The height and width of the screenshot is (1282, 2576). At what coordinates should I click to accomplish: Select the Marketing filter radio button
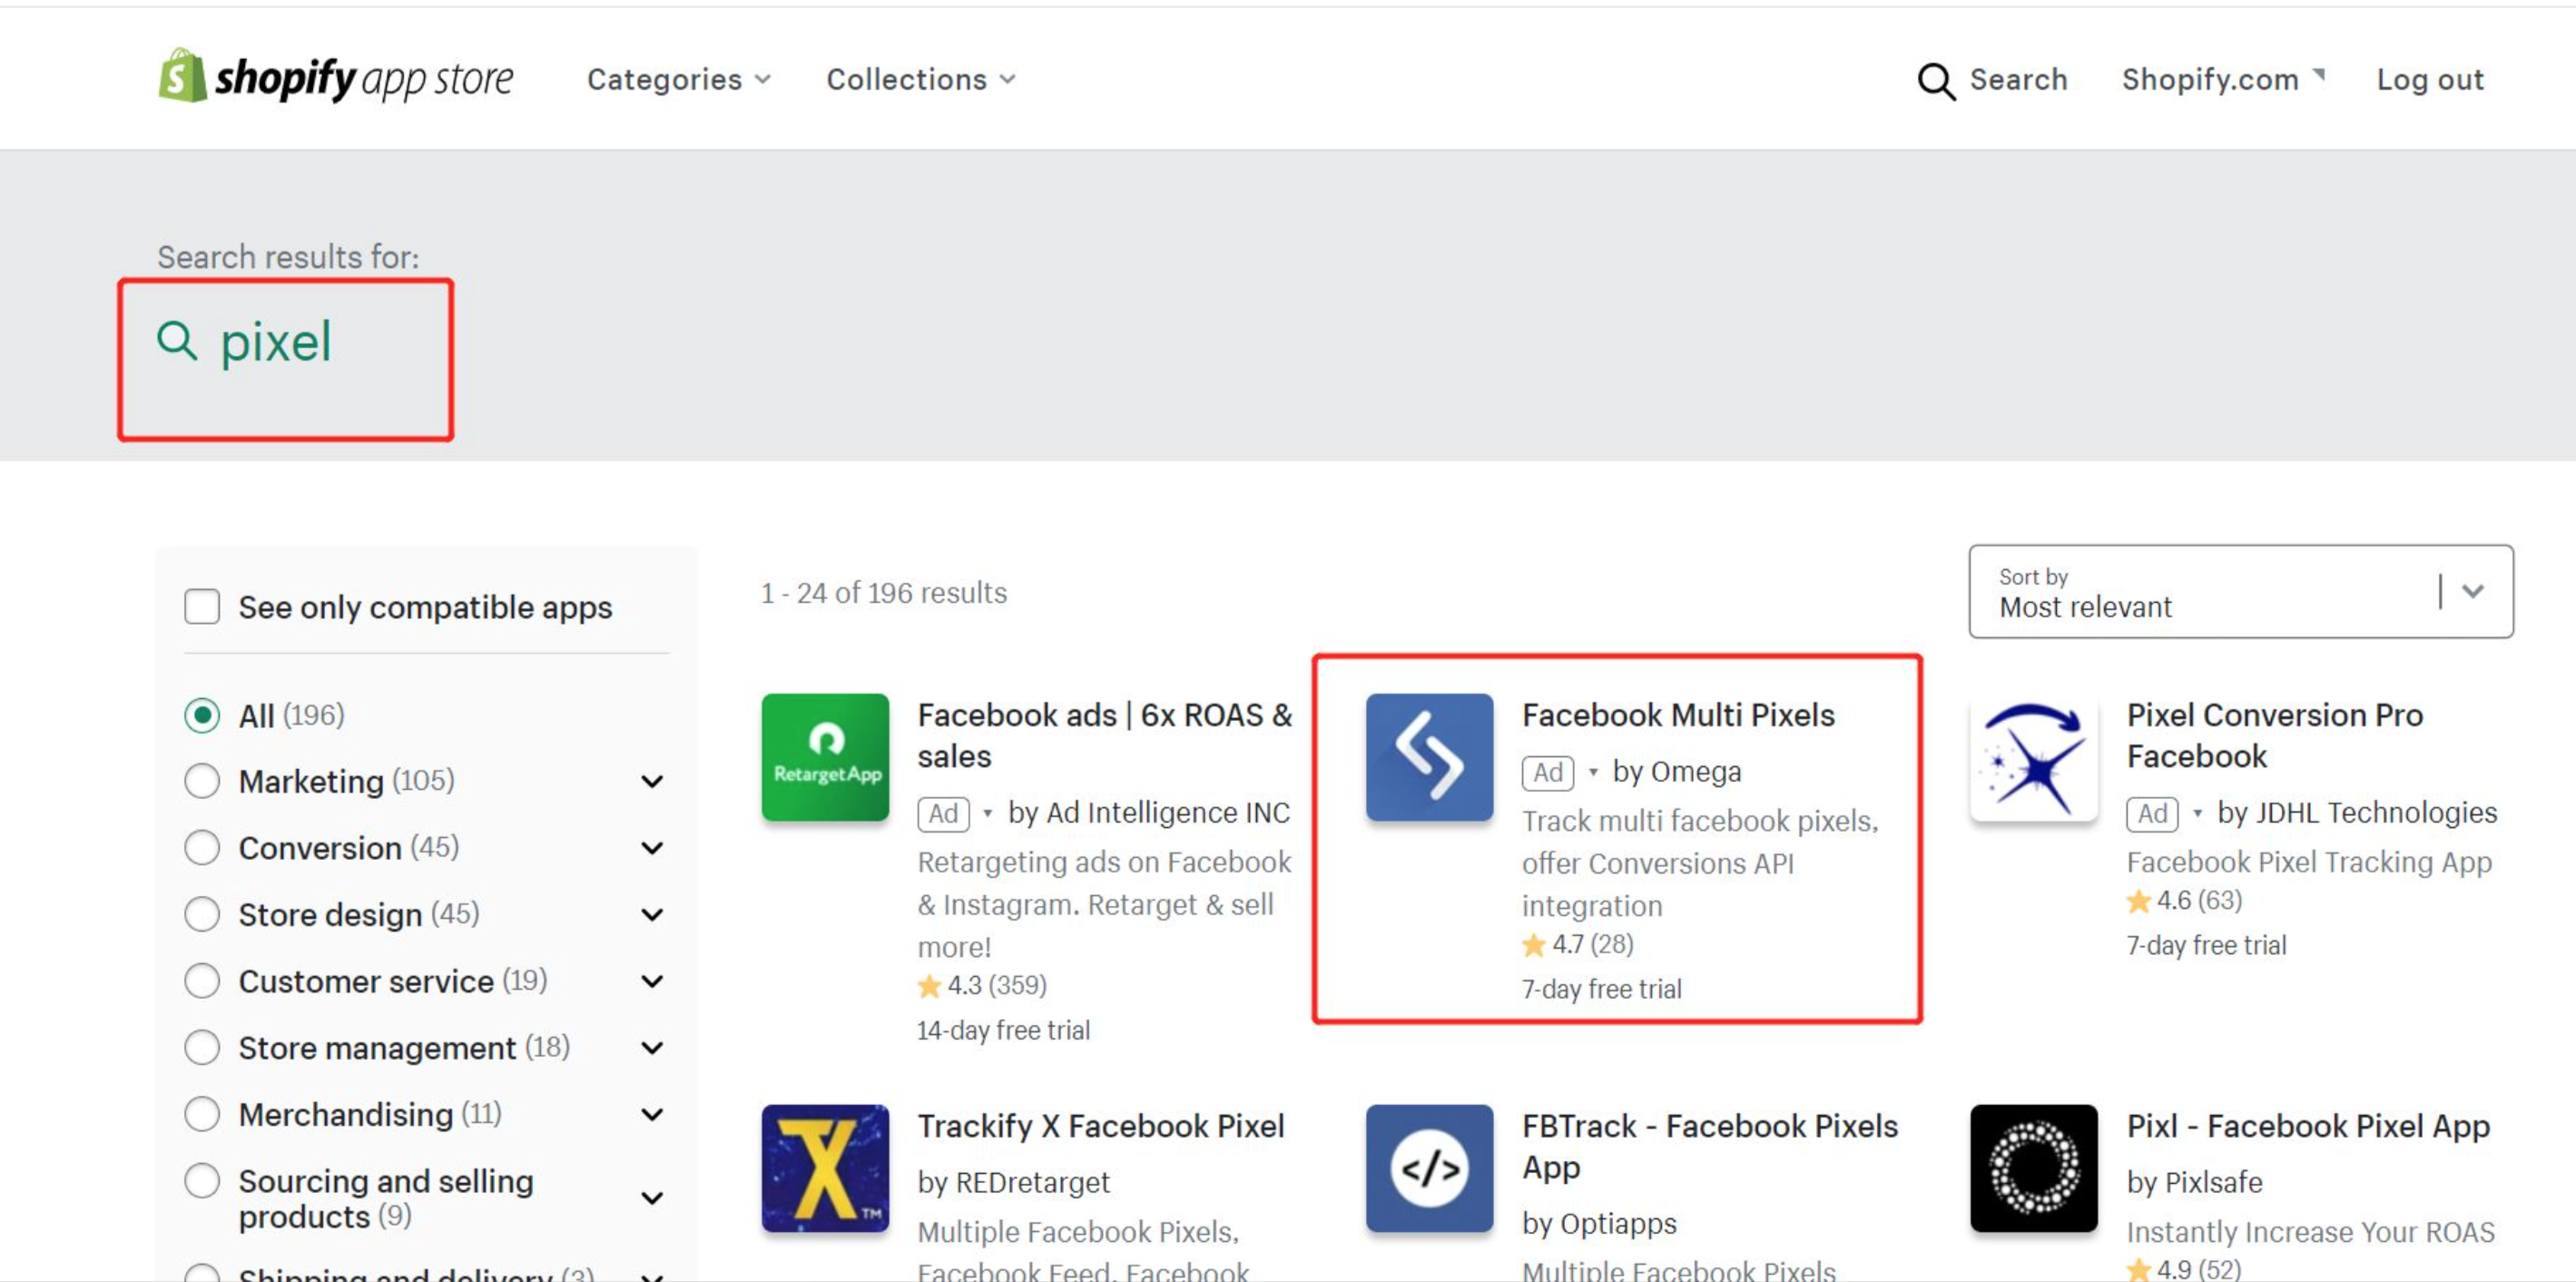click(202, 781)
